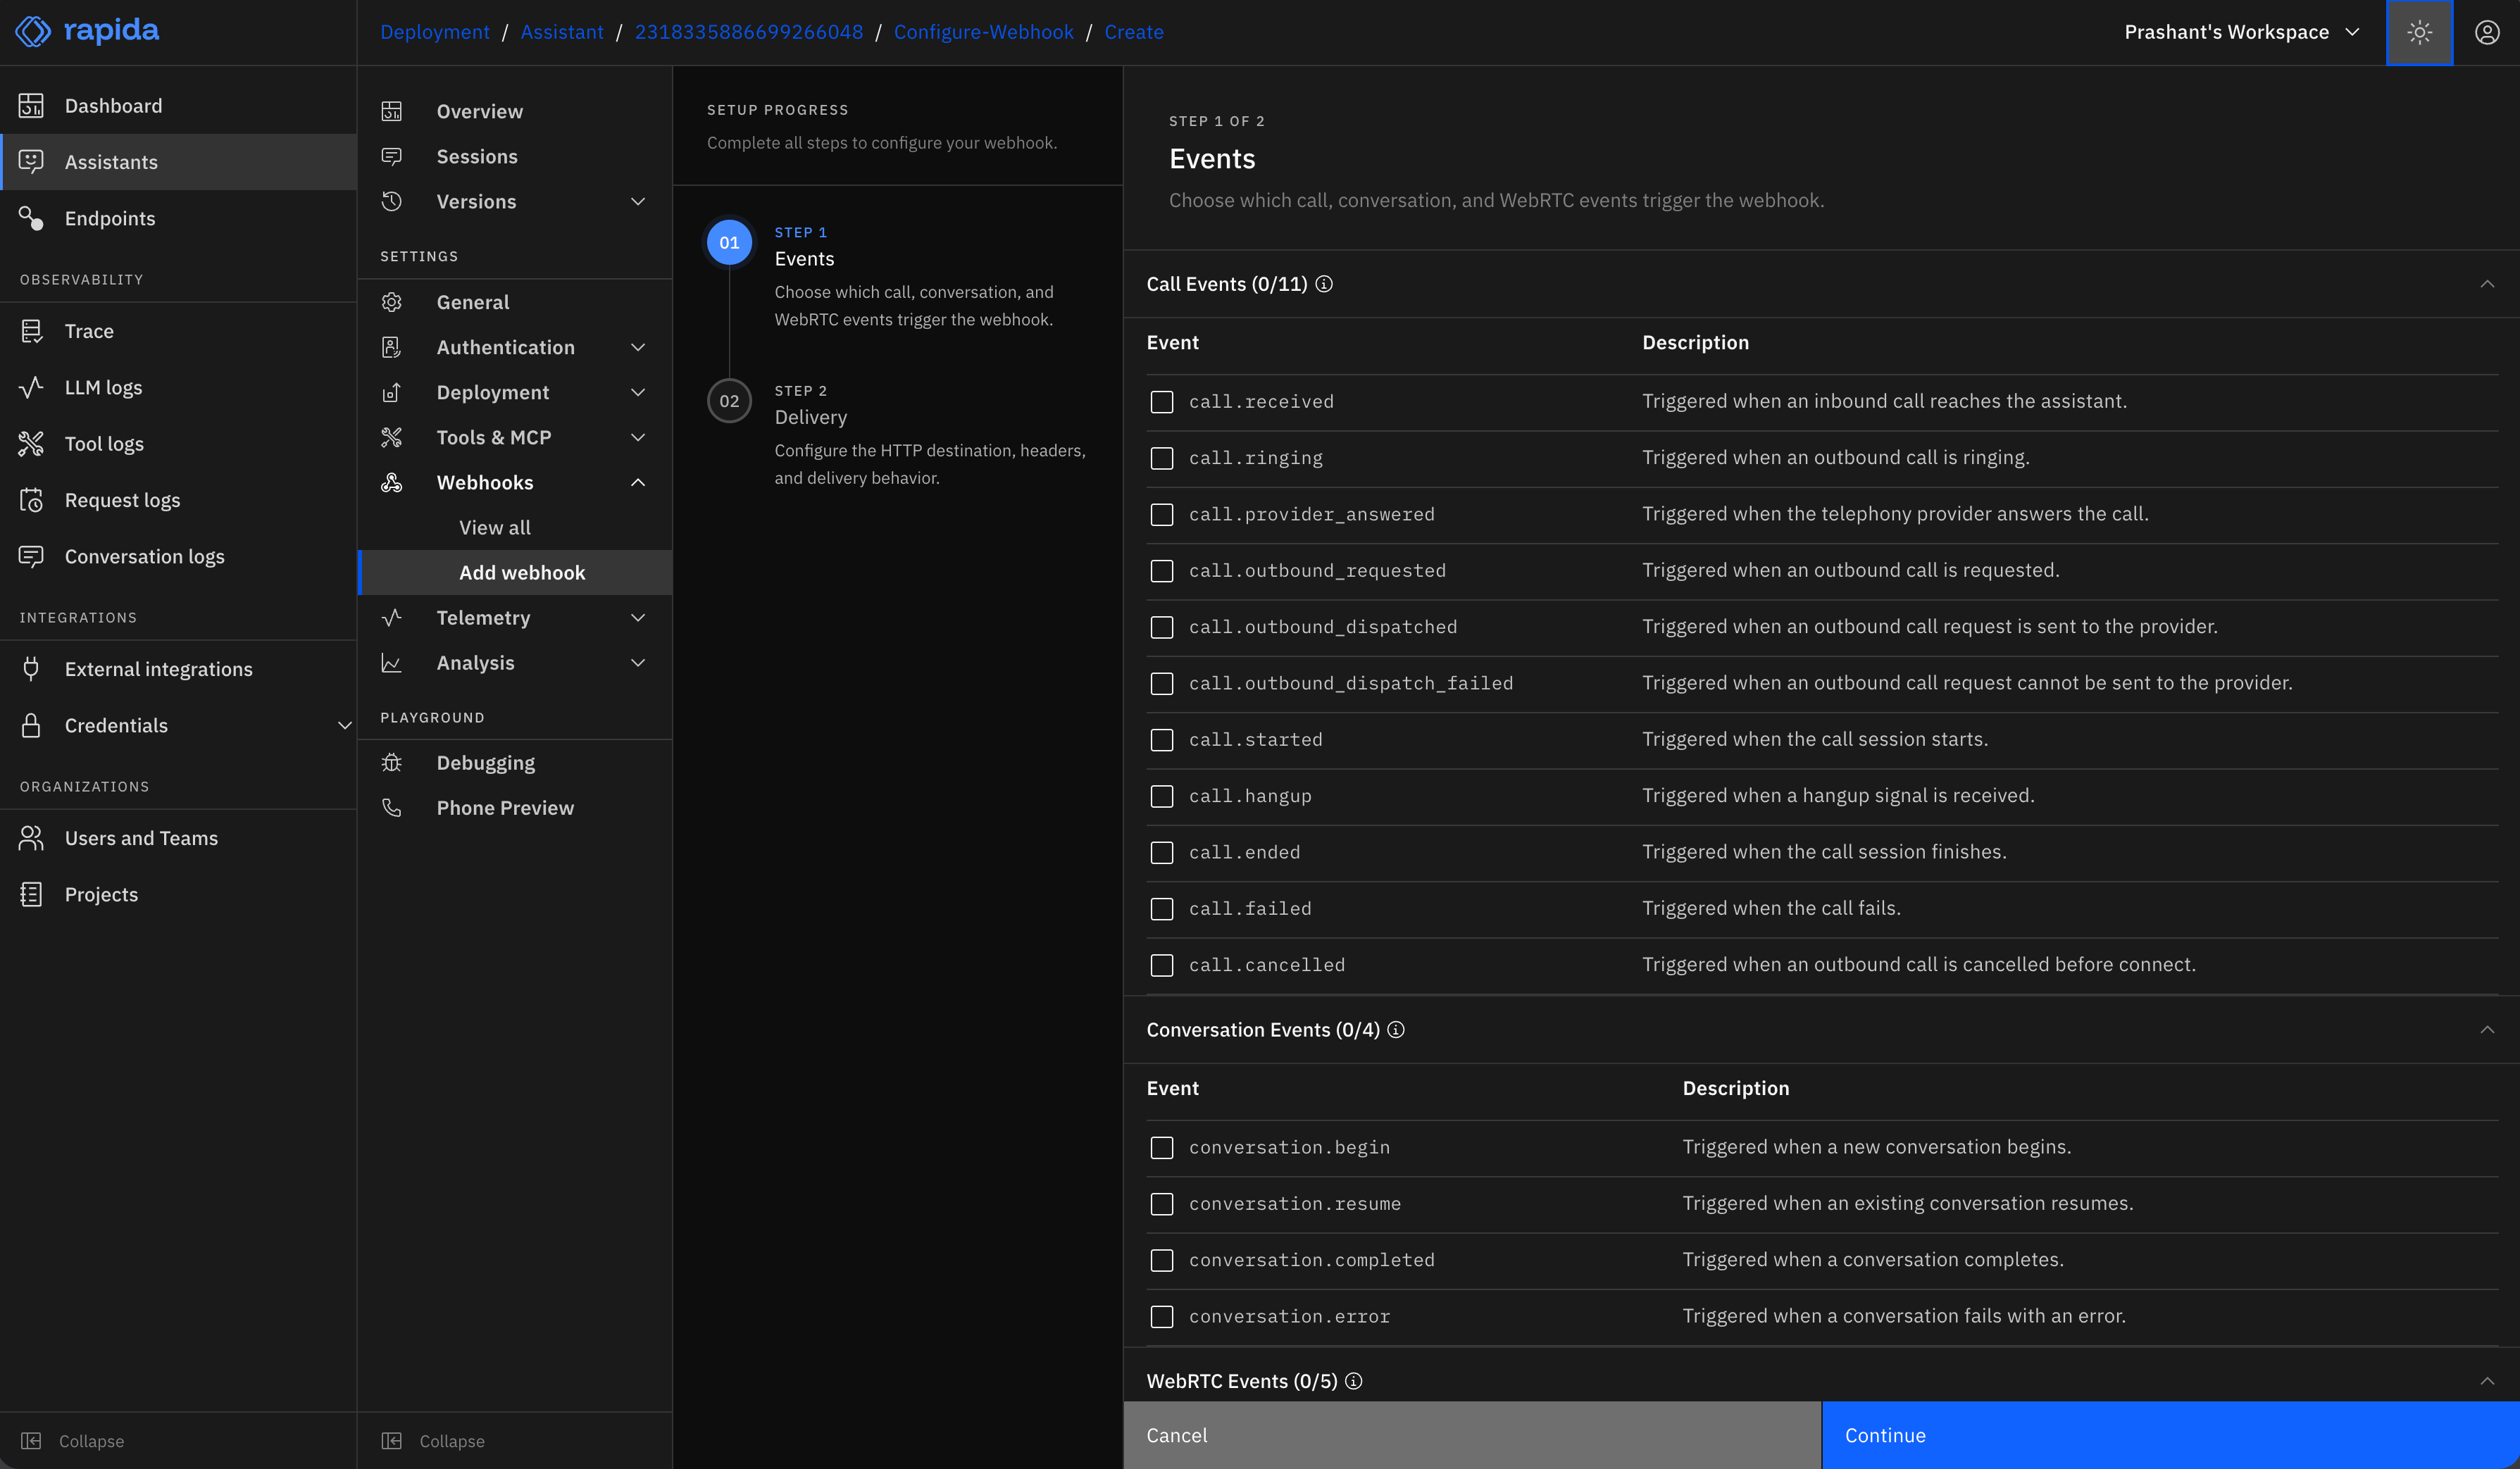2520x1469 pixels.
Task: Click the WebRTC Events info icon
Action: 1354,1381
